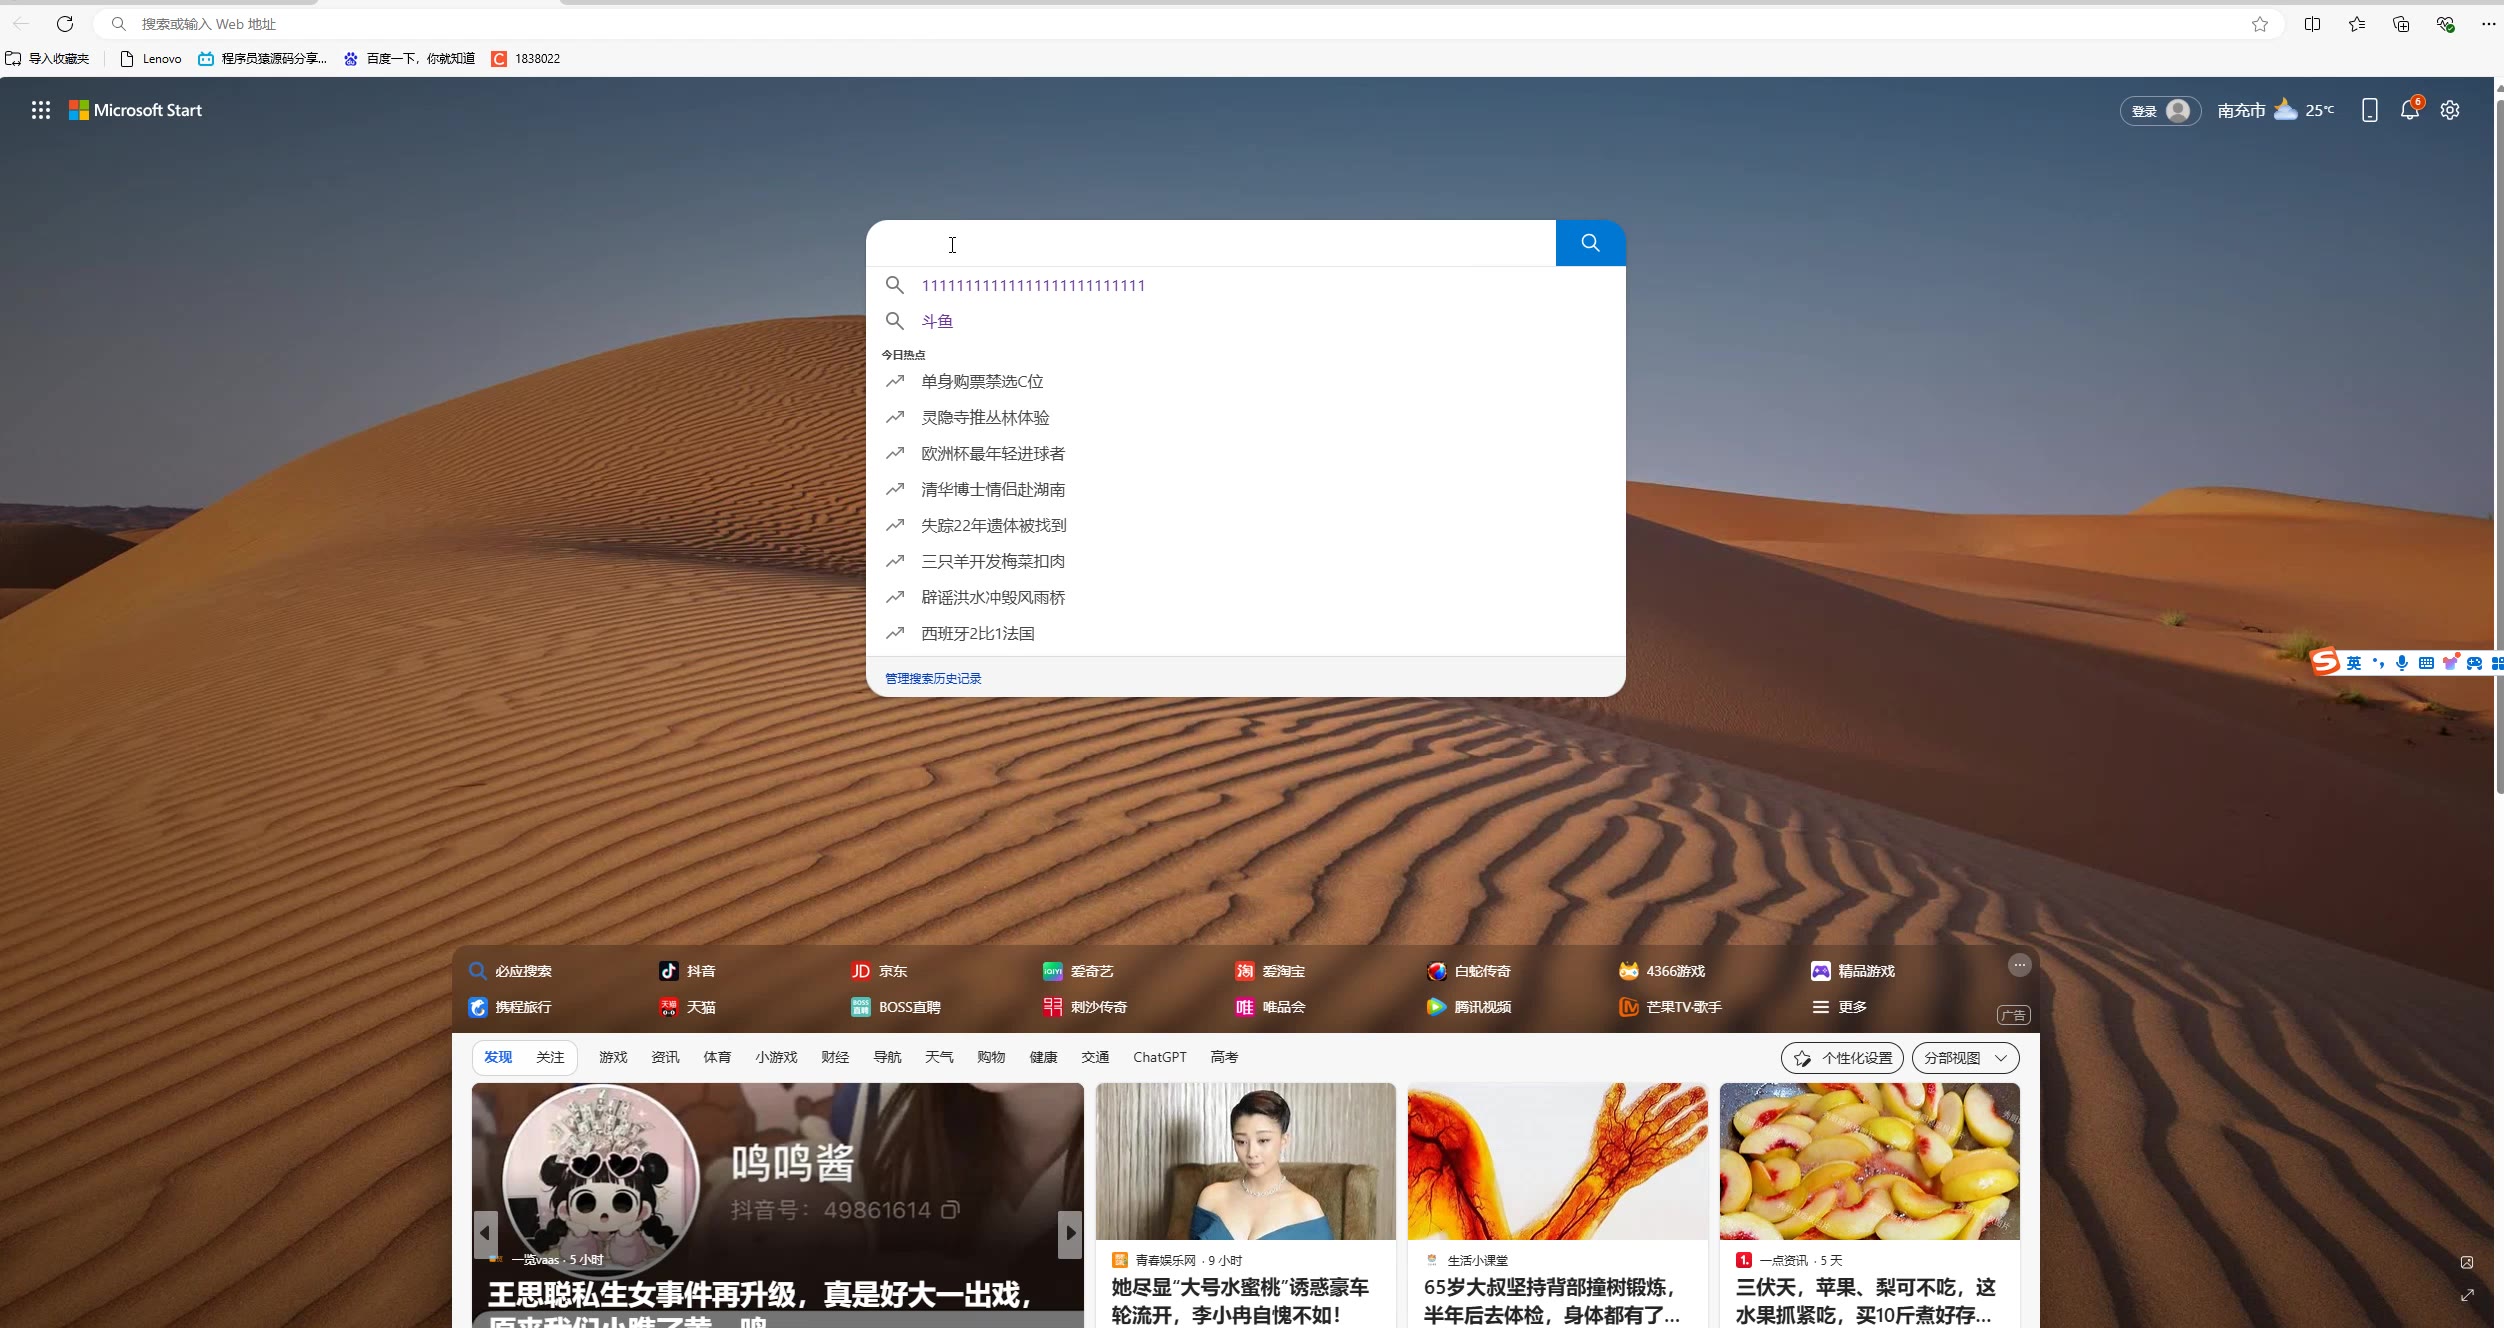Select the 财经 feed tab
Screen dimensions: 2504x1328
pos(835,1057)
